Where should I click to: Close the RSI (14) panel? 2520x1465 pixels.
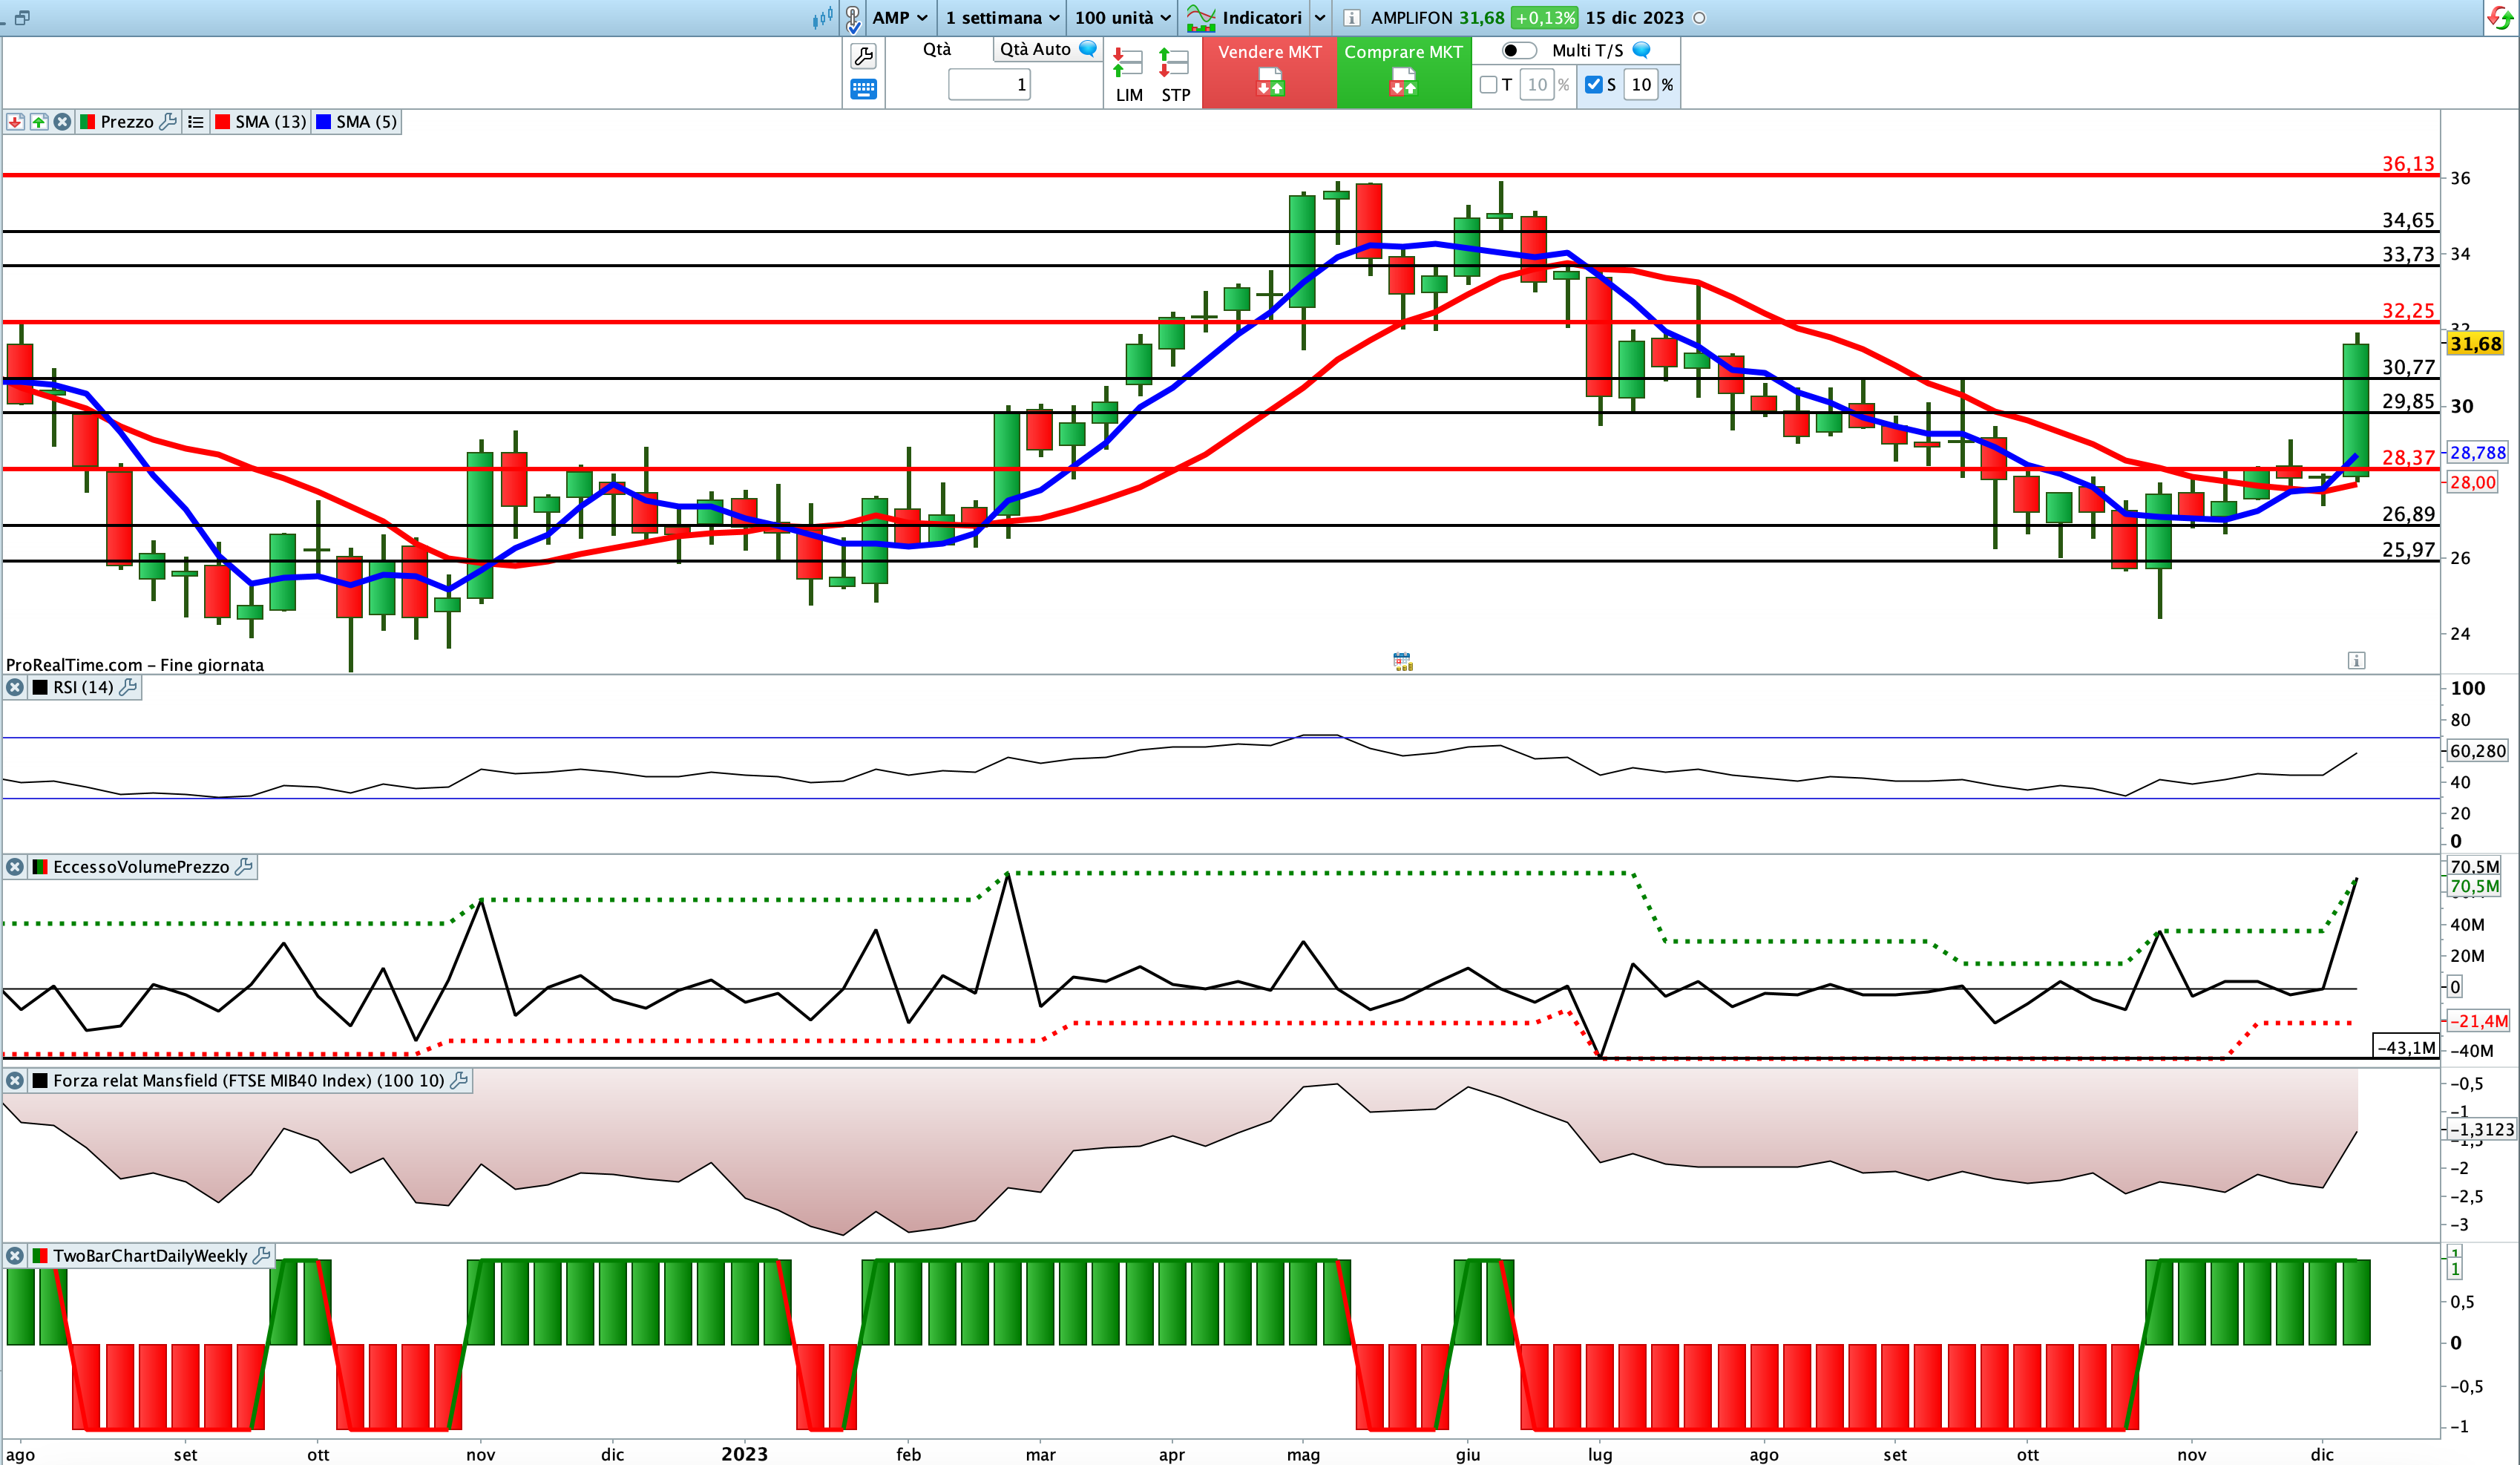coord(15,687)
